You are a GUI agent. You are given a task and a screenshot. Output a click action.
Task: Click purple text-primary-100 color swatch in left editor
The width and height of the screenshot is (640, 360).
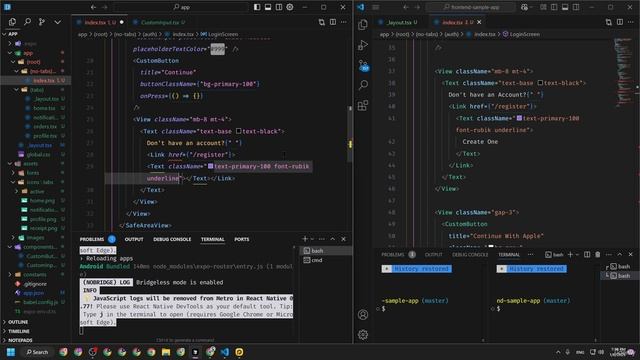pyautogui.click(x=211, y=166)
